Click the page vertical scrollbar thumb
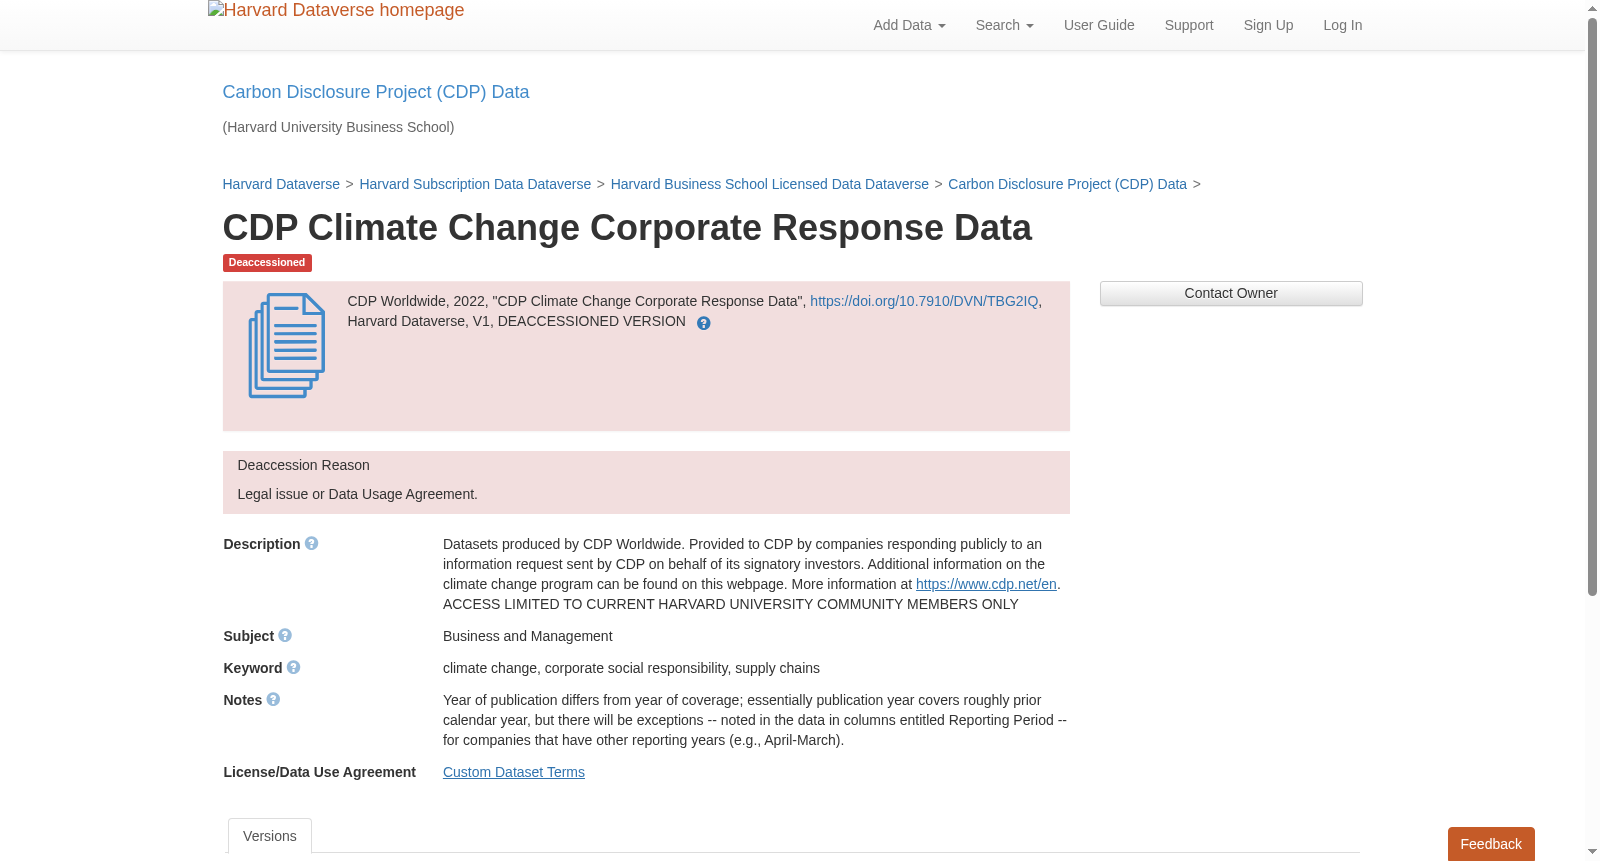1600x861 pixels. 1592,307
